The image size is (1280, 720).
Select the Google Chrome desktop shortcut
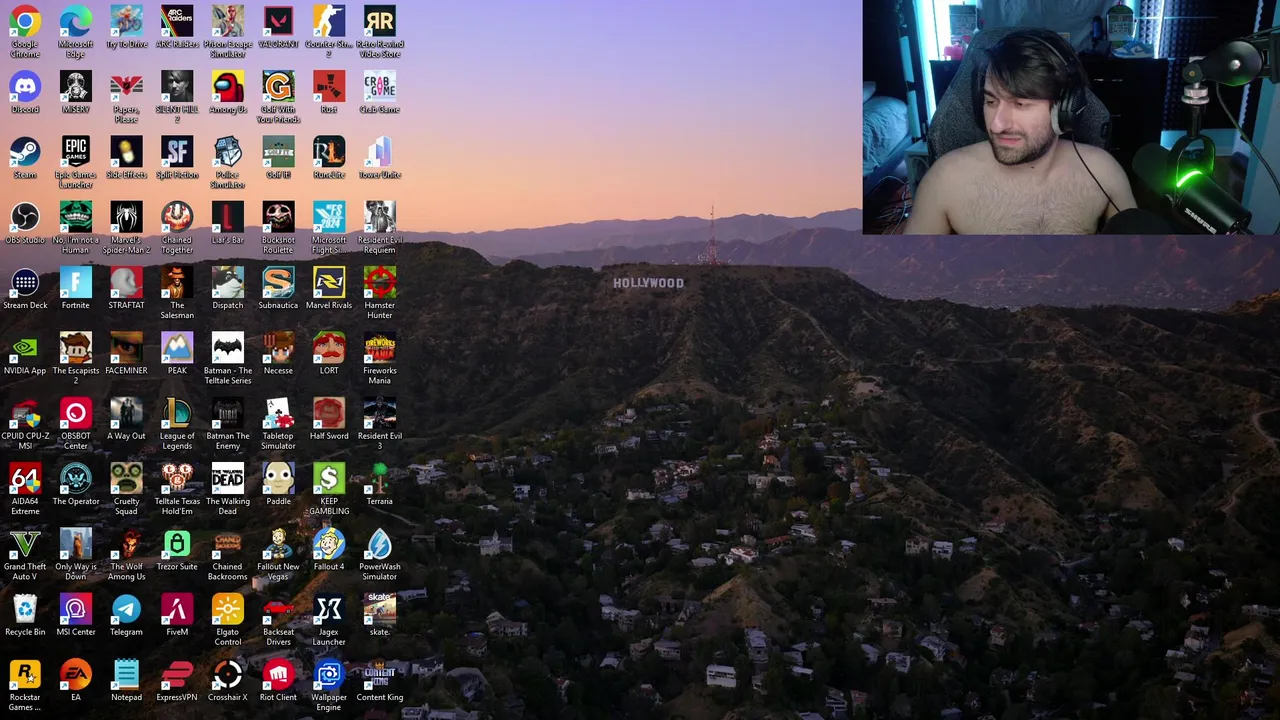25,30
